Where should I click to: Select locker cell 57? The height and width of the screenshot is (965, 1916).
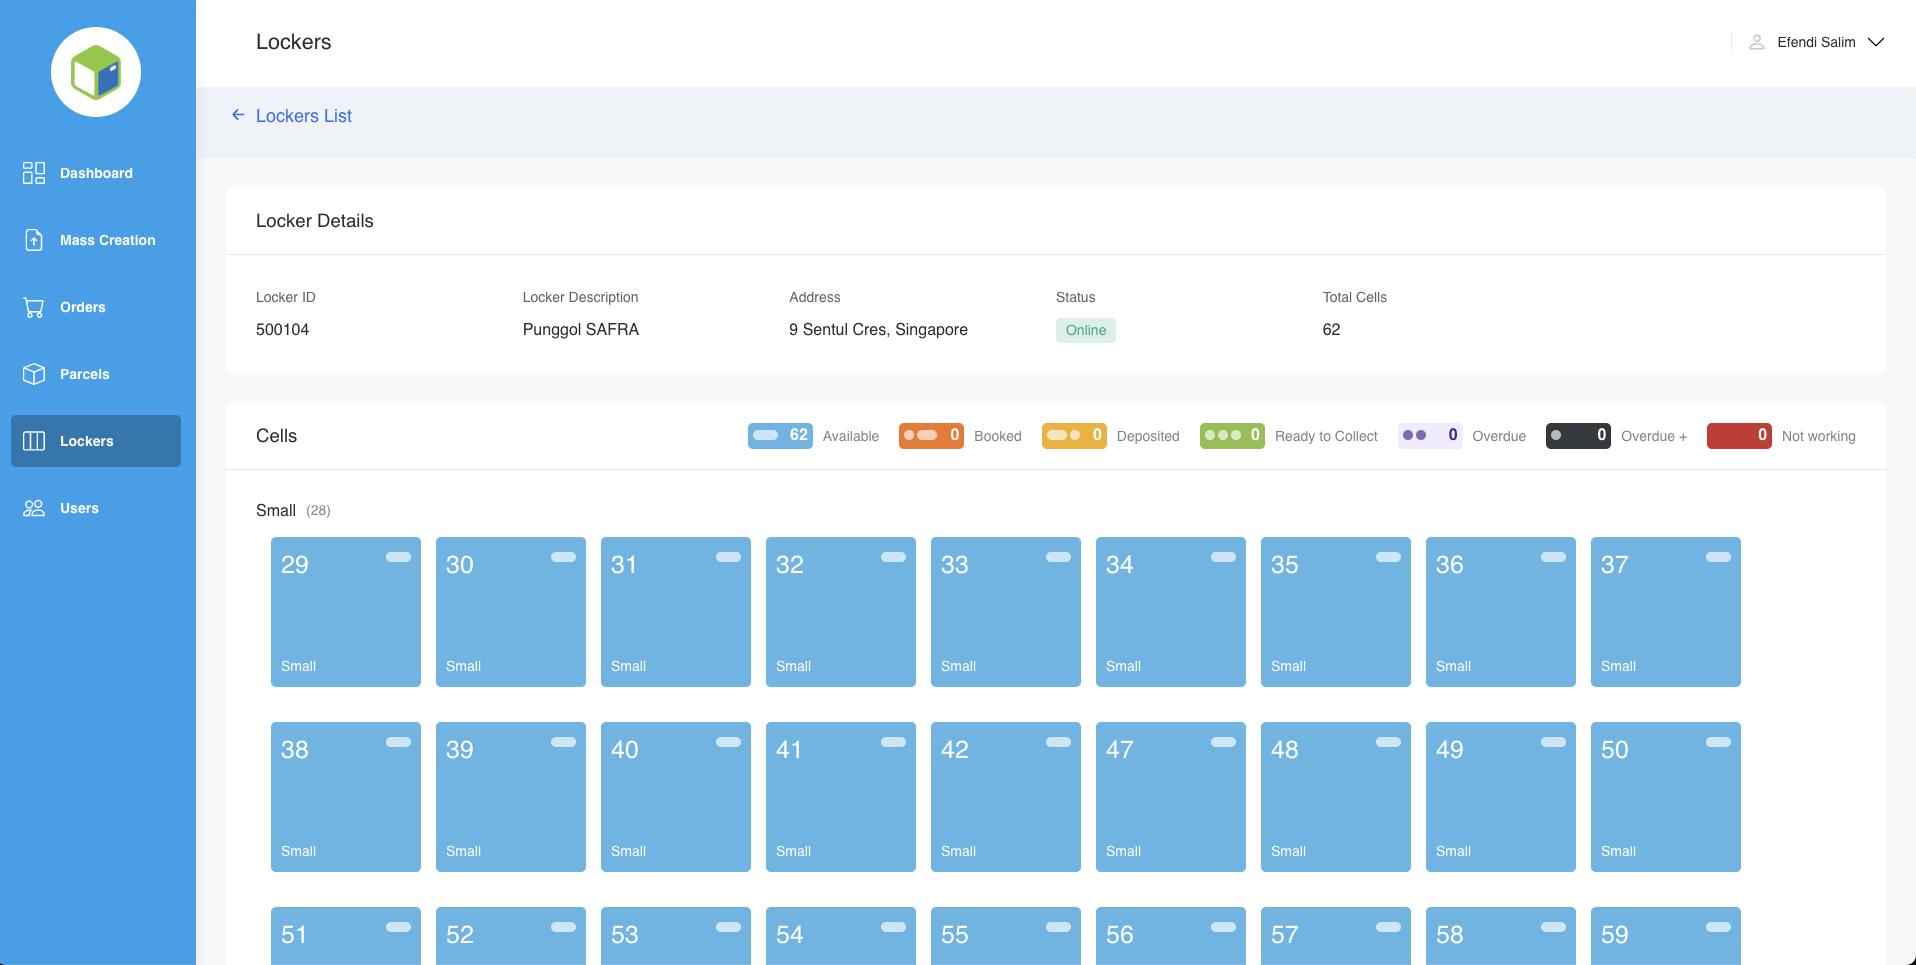(x=1336, y=936)
